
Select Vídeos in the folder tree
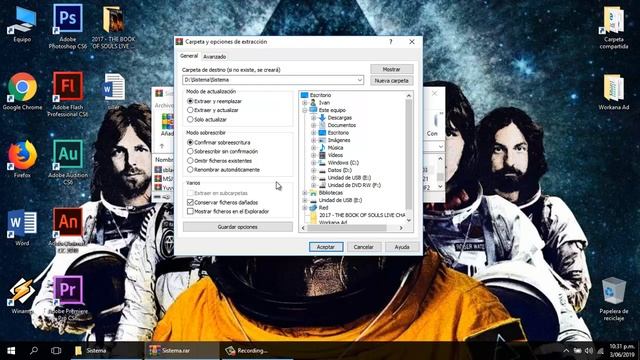pyautogui.click(x=335, y=155)
